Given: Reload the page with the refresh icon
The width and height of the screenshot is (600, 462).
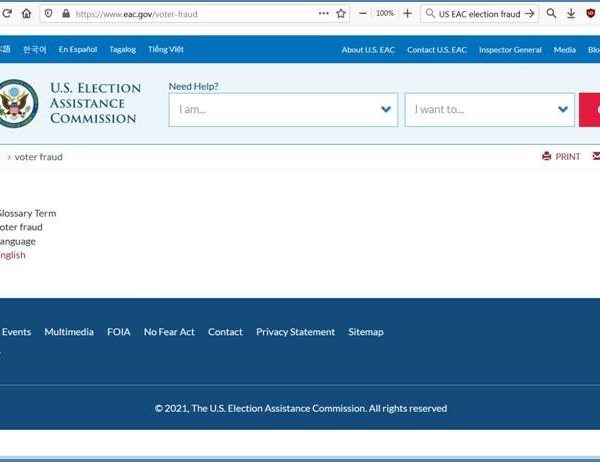Looking at the screenshot, I should pyautogui.click(x=6, y=14).
